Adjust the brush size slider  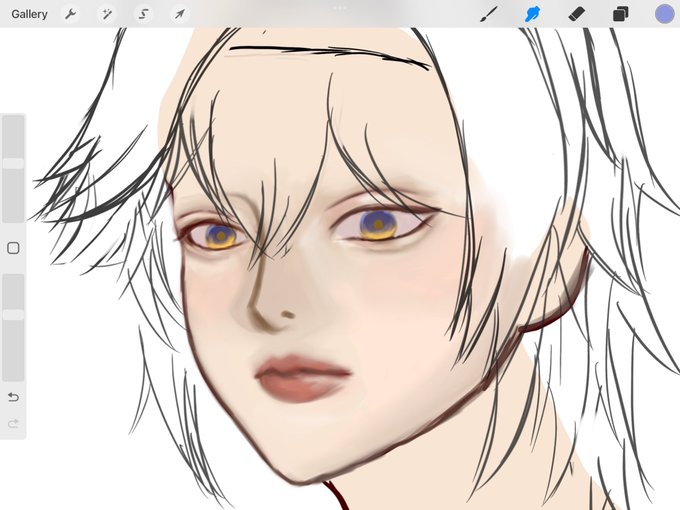[13, 168]
